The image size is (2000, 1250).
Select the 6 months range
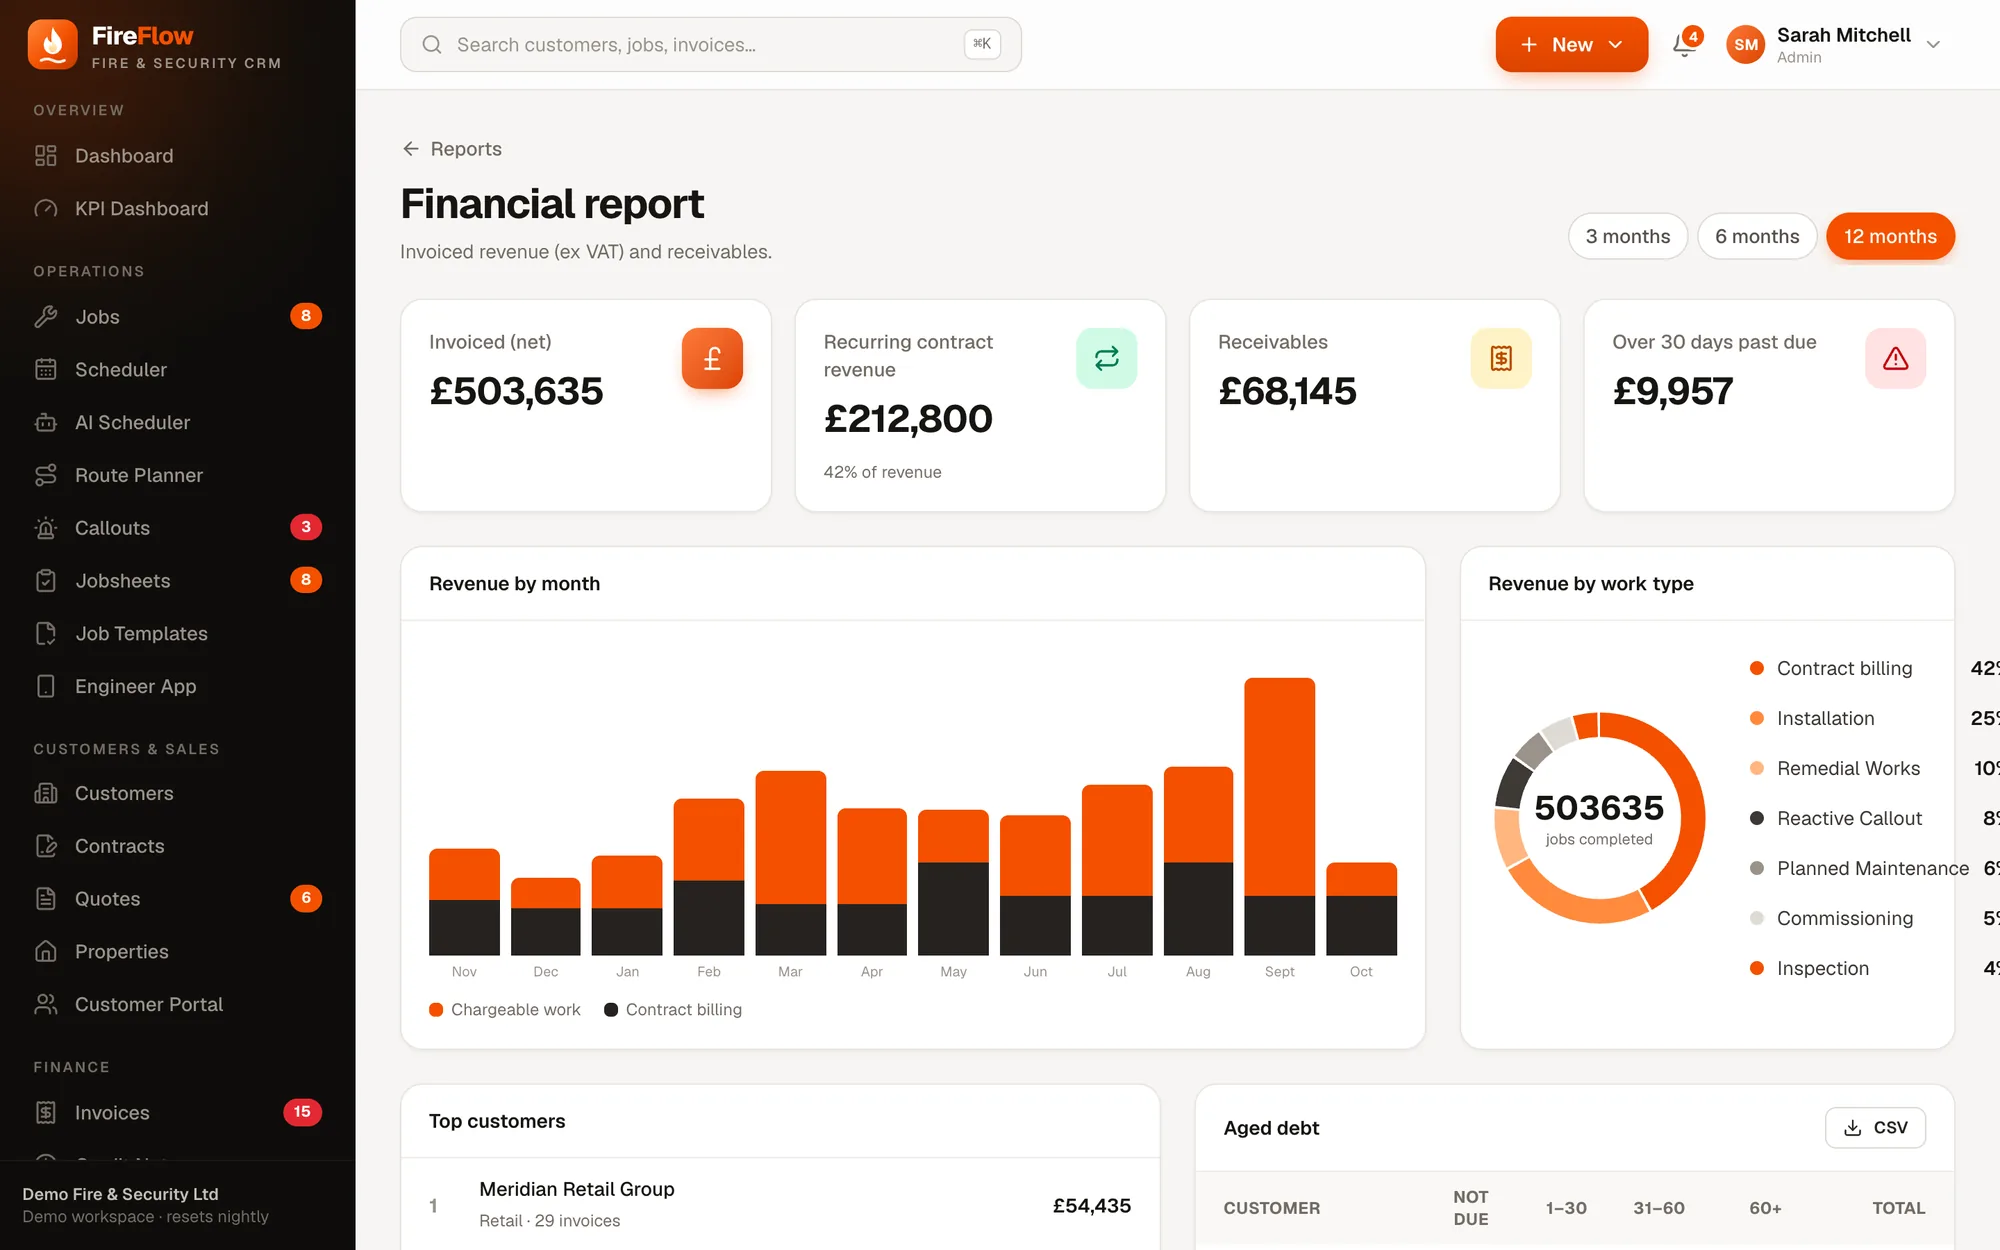tap(1757, 236)
